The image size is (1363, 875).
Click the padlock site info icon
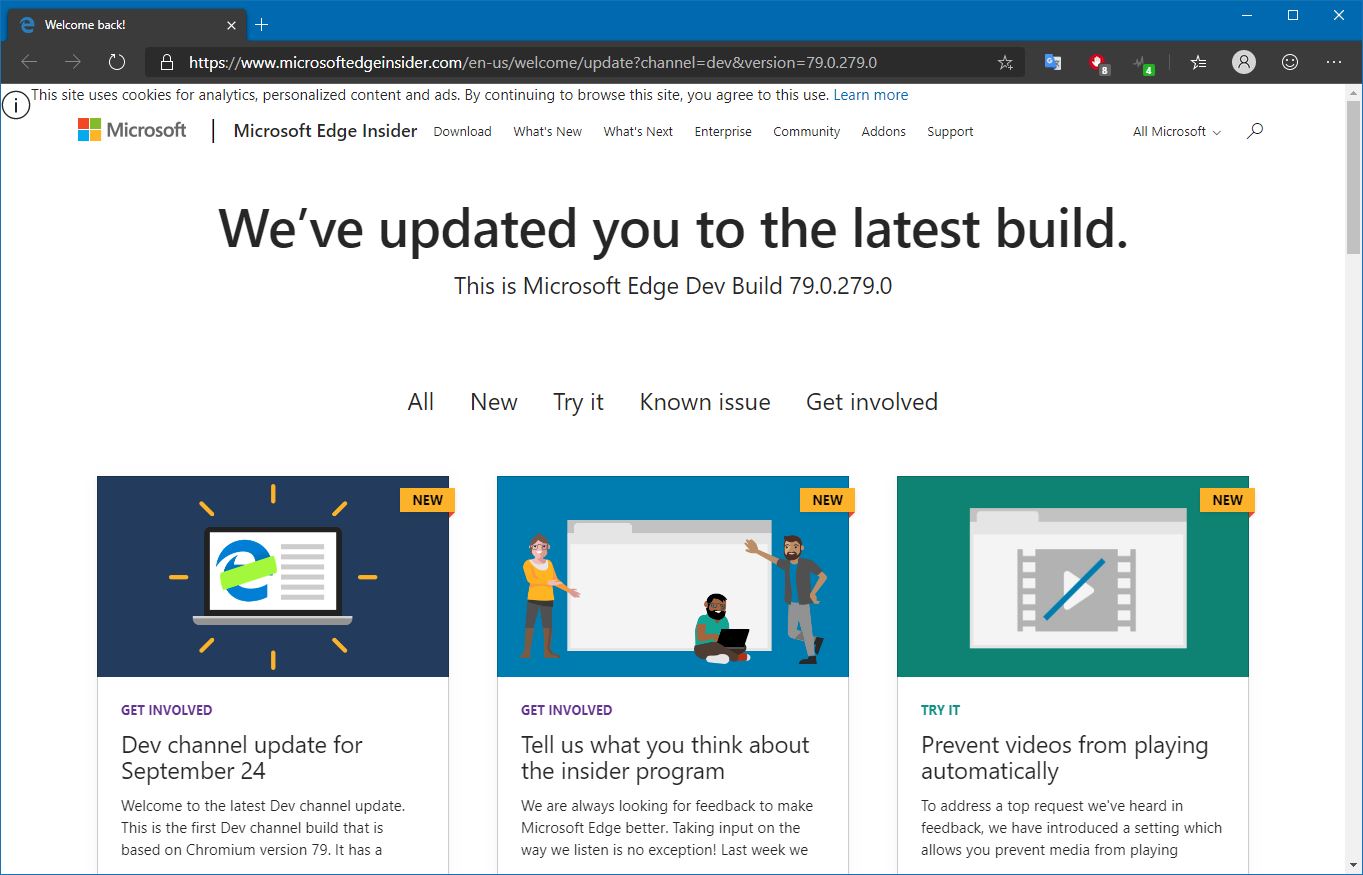(x=167, y=62)
